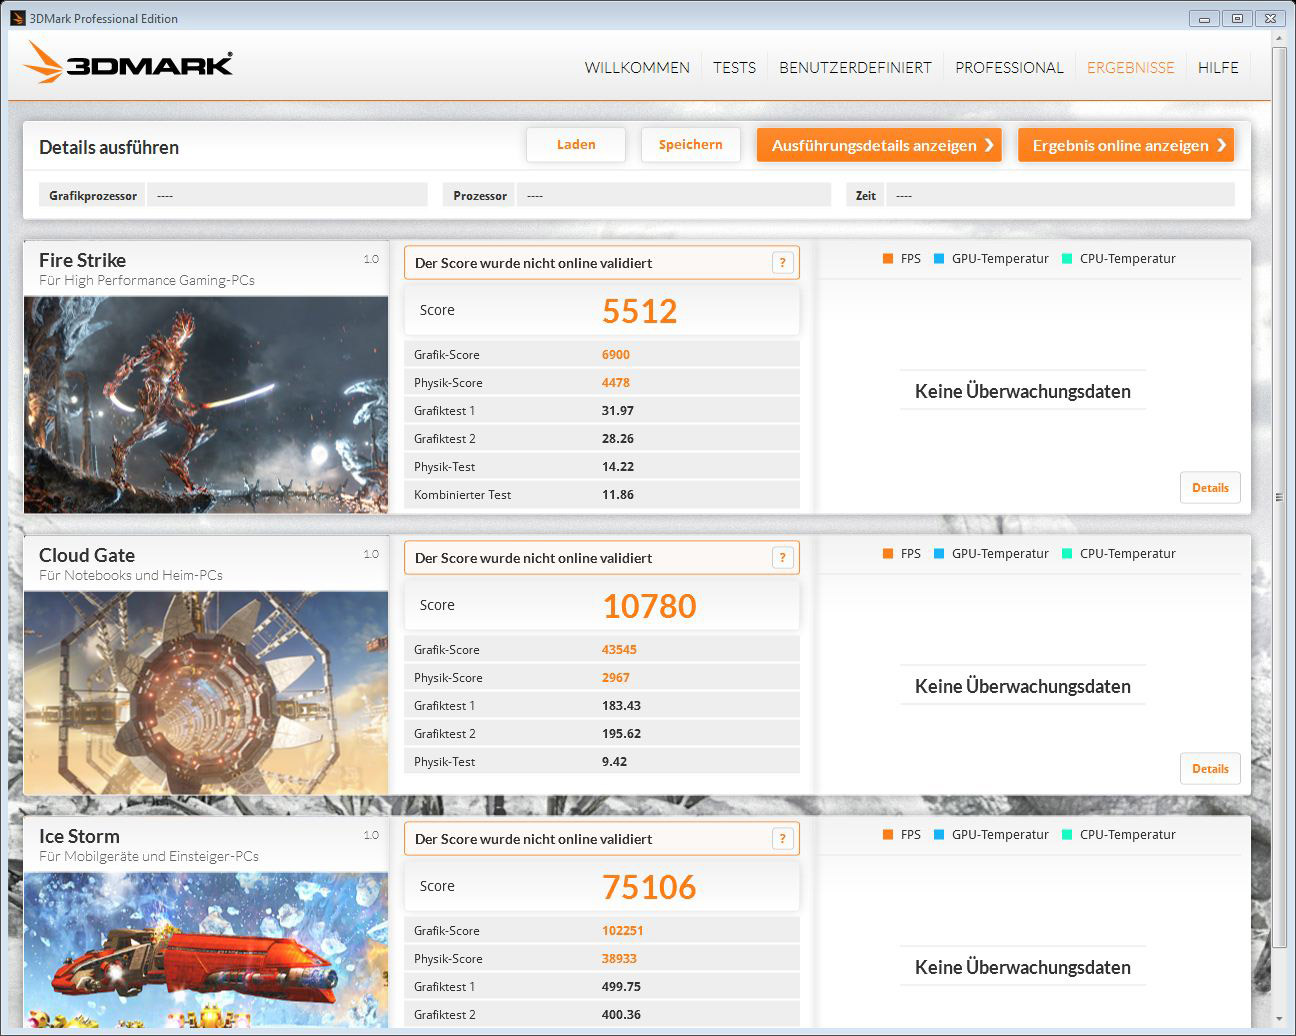Image resolution: width=1296 pixels, height=1036 pixels.
Task: Click Fire Strike Physik-Score 4478
Action: point(616,383)
